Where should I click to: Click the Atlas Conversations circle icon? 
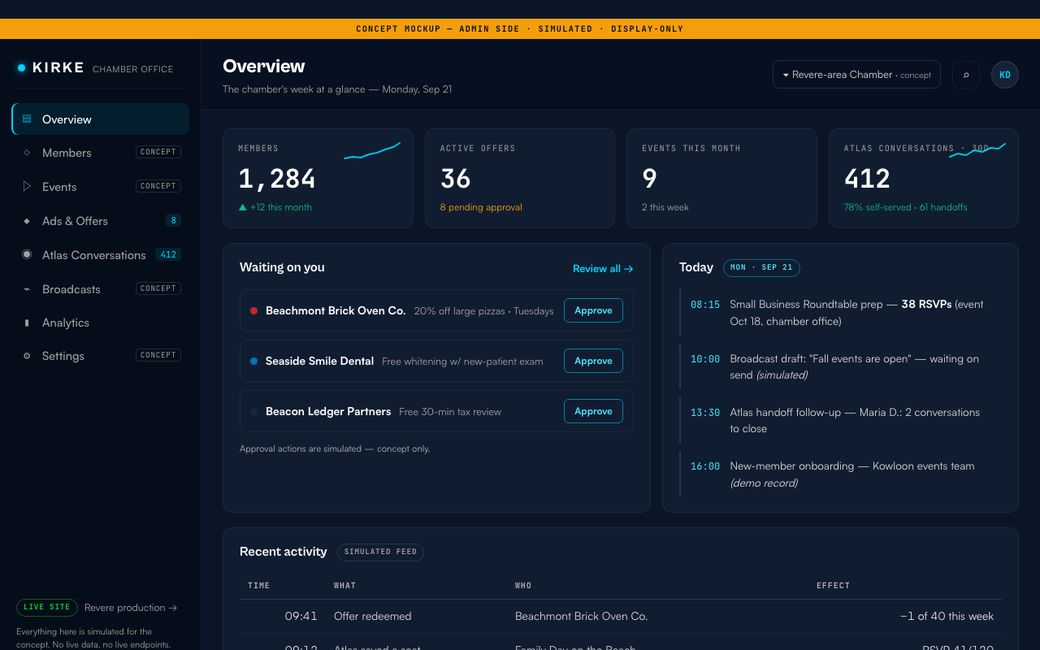(27, 255)
